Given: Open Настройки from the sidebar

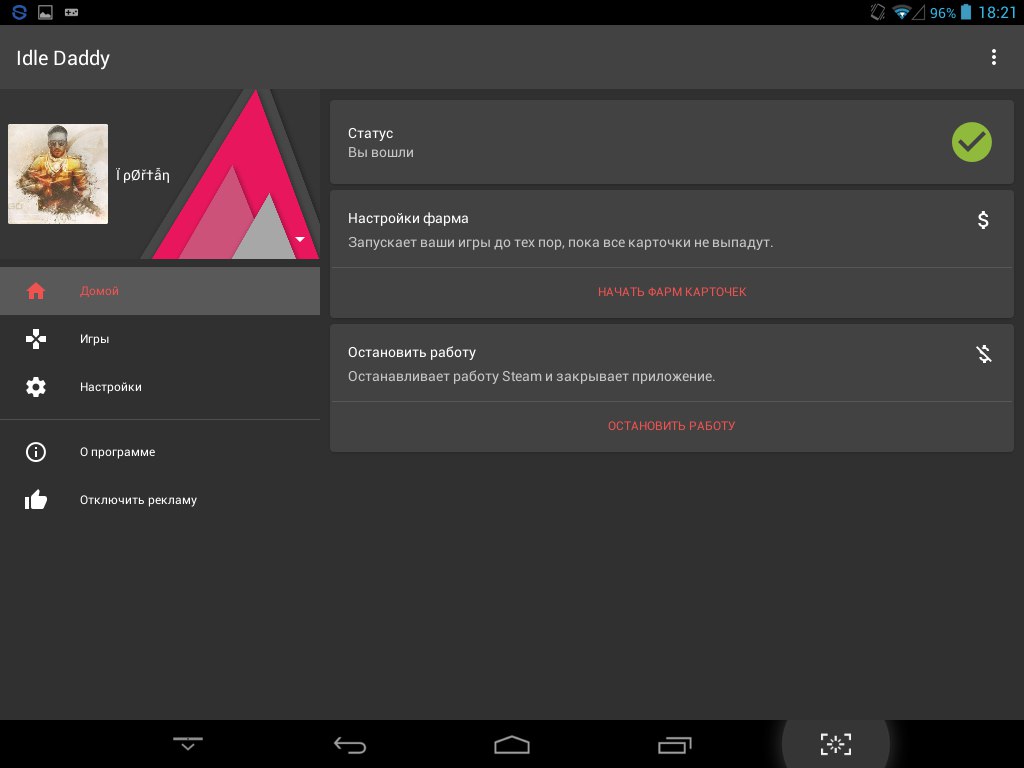Looking at the screenshot, I should click(x=111, y=387).
